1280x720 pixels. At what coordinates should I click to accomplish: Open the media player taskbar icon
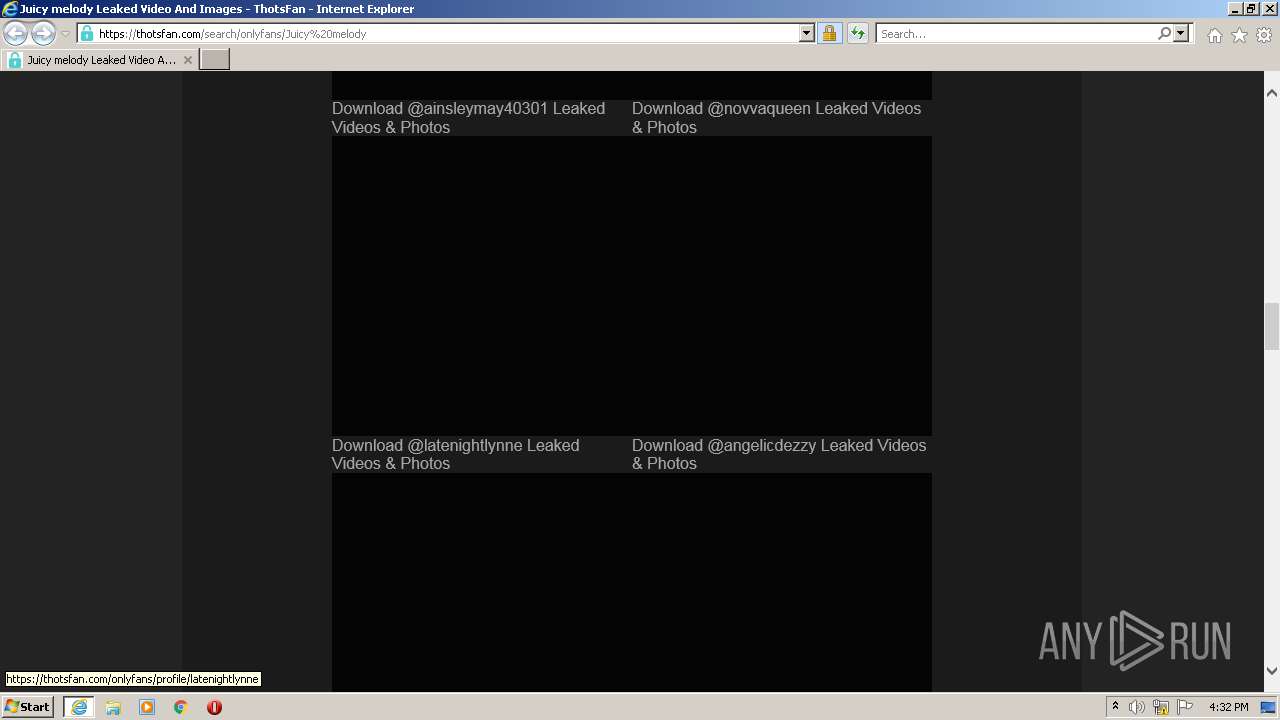pos(147,707)
